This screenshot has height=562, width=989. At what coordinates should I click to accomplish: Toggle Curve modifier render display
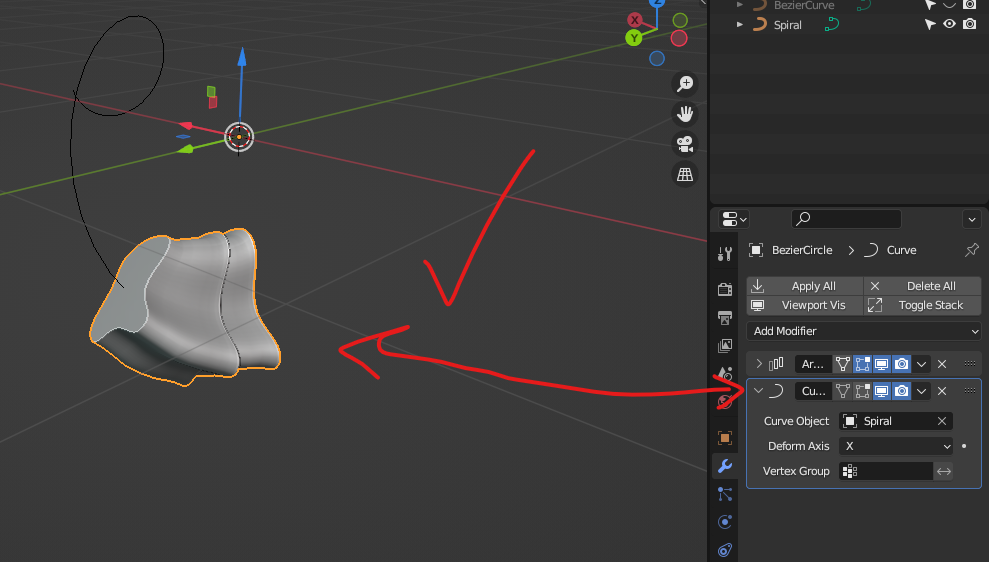point(901,391)
